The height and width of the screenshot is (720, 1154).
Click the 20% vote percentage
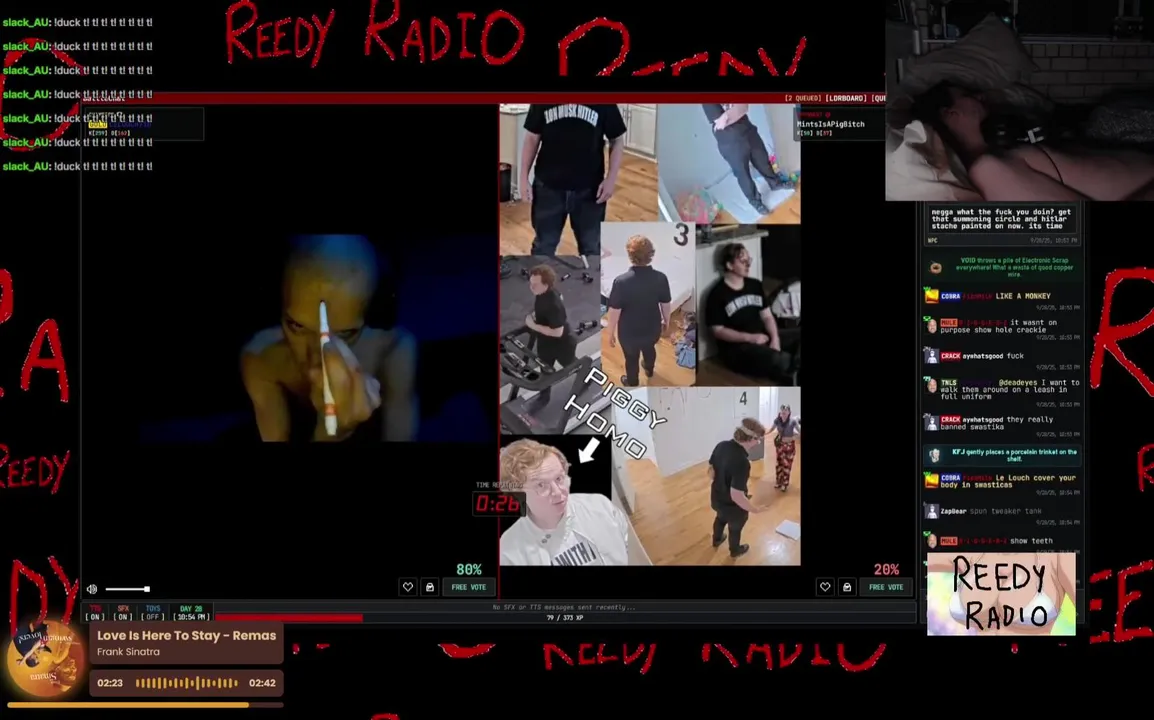coord(886,569)
